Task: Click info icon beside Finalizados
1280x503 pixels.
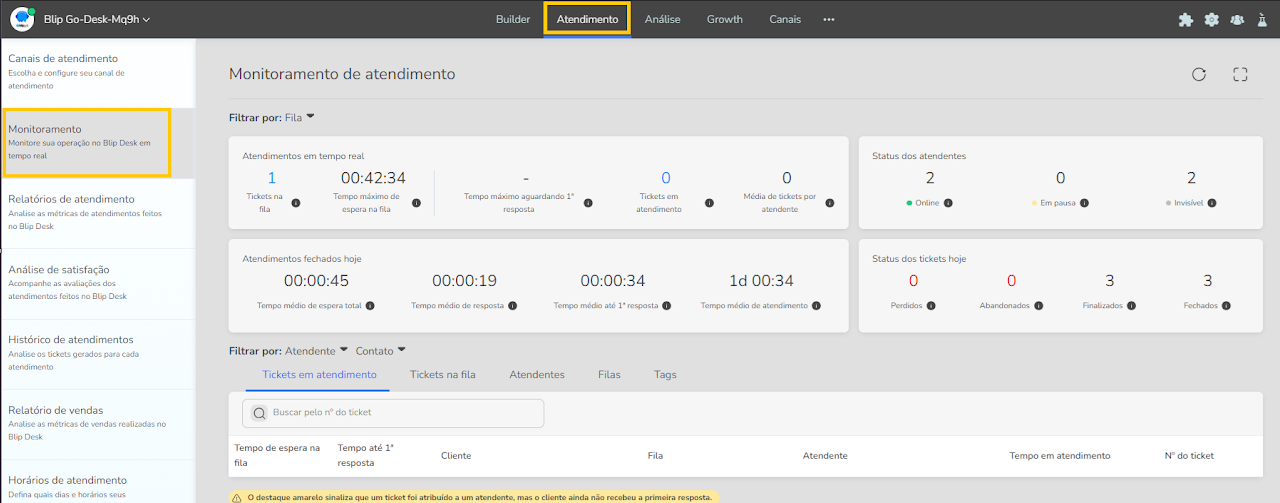Action: click(1130, 305)
